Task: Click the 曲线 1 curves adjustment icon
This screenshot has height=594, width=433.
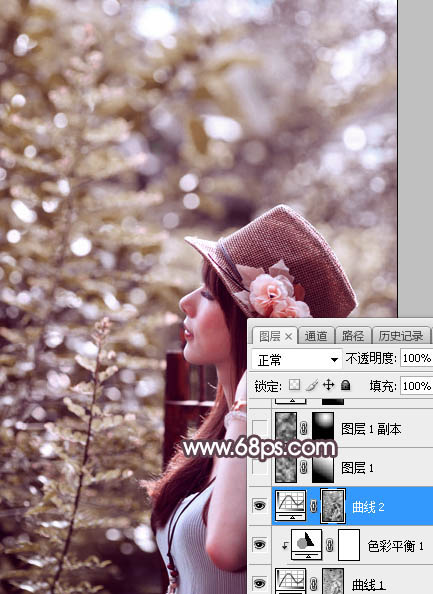Action: [290, 581]
